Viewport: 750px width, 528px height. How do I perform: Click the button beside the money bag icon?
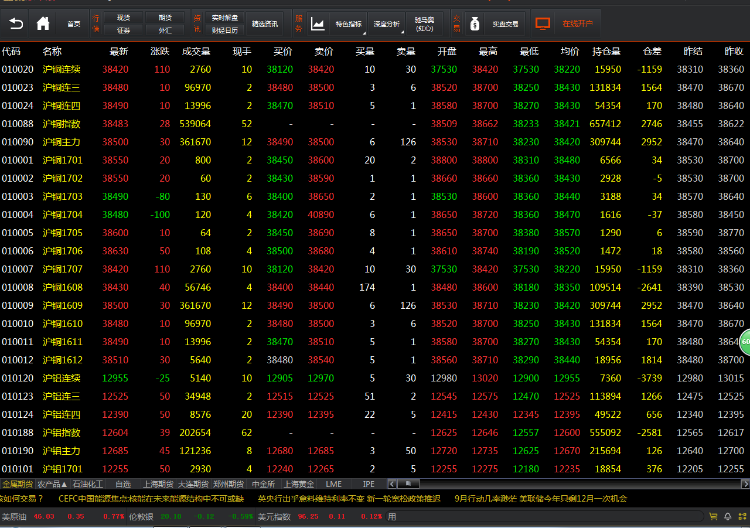pos(506,23)
